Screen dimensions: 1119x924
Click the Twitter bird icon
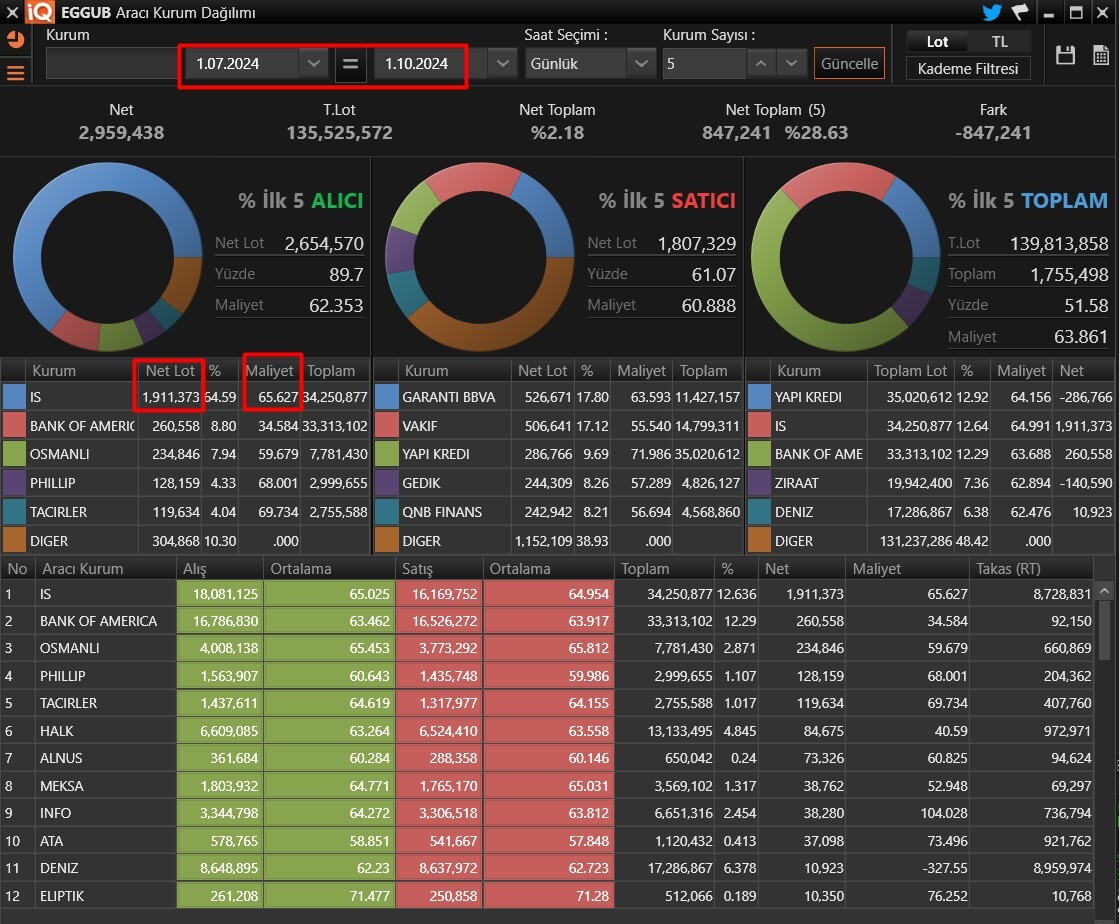coord(991,12)
